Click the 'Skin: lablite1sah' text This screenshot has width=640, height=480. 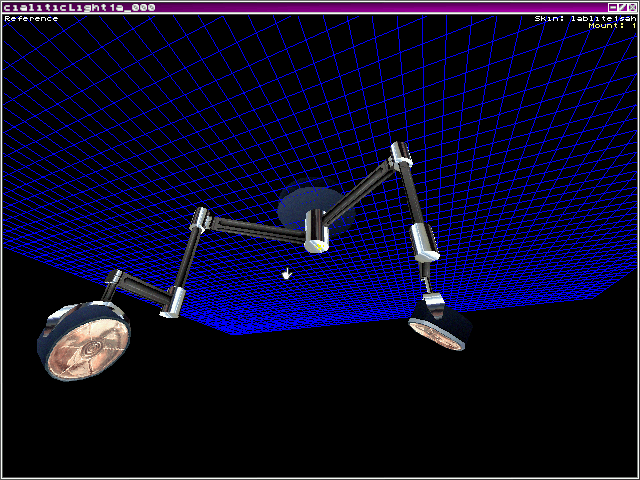[585, 18]
